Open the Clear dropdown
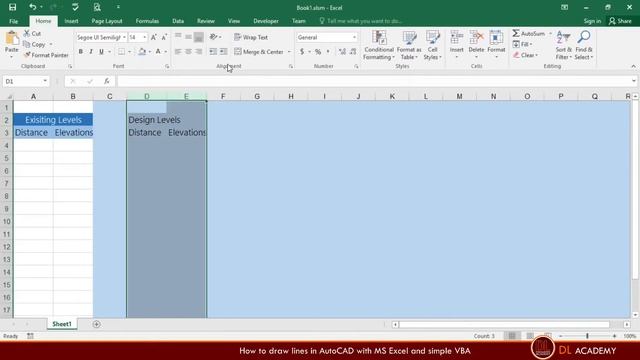This screenshot has height=360, width=640. click(x=526, y=55)
